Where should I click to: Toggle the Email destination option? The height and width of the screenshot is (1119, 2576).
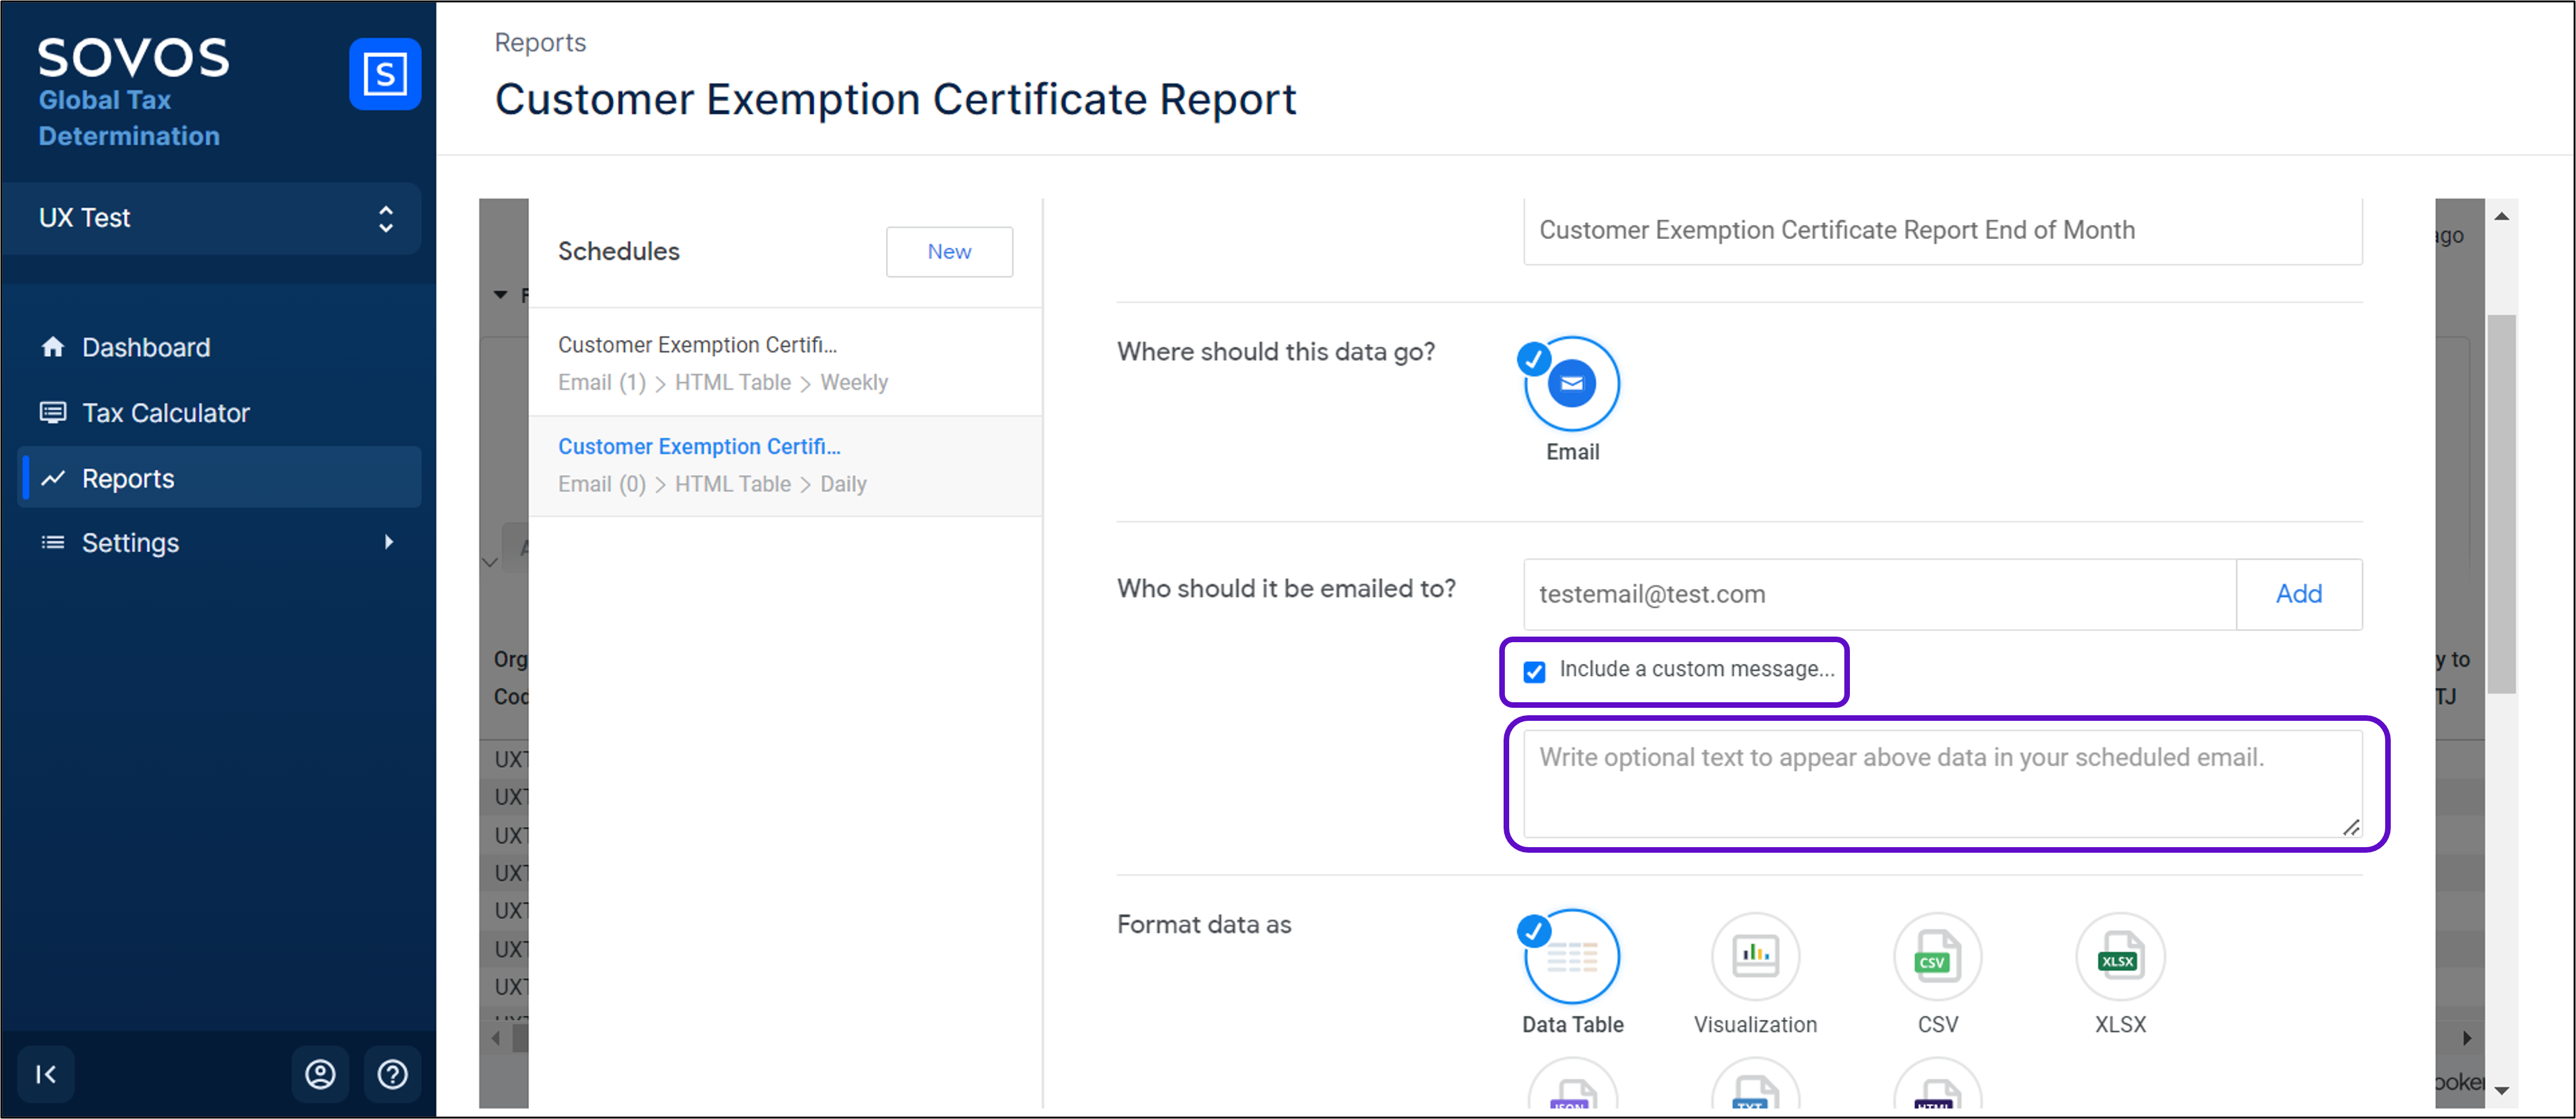(x=1572, y=384)
